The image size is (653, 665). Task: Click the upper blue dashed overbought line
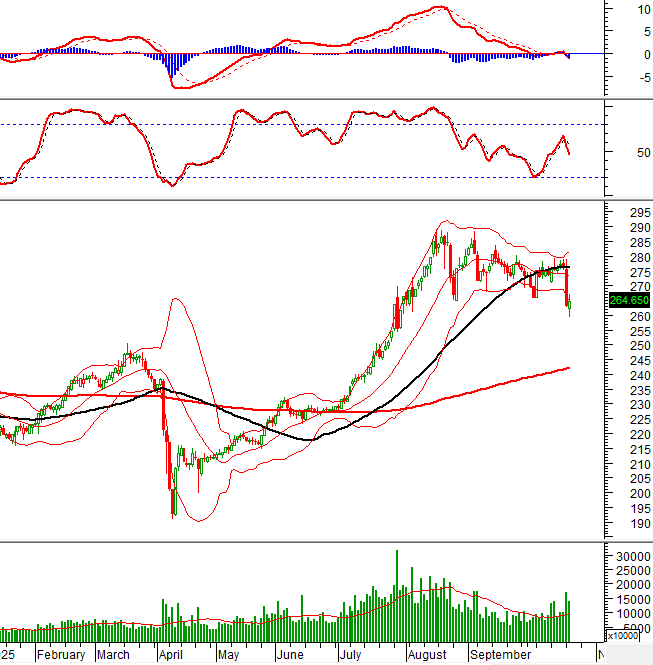[300, 124]
